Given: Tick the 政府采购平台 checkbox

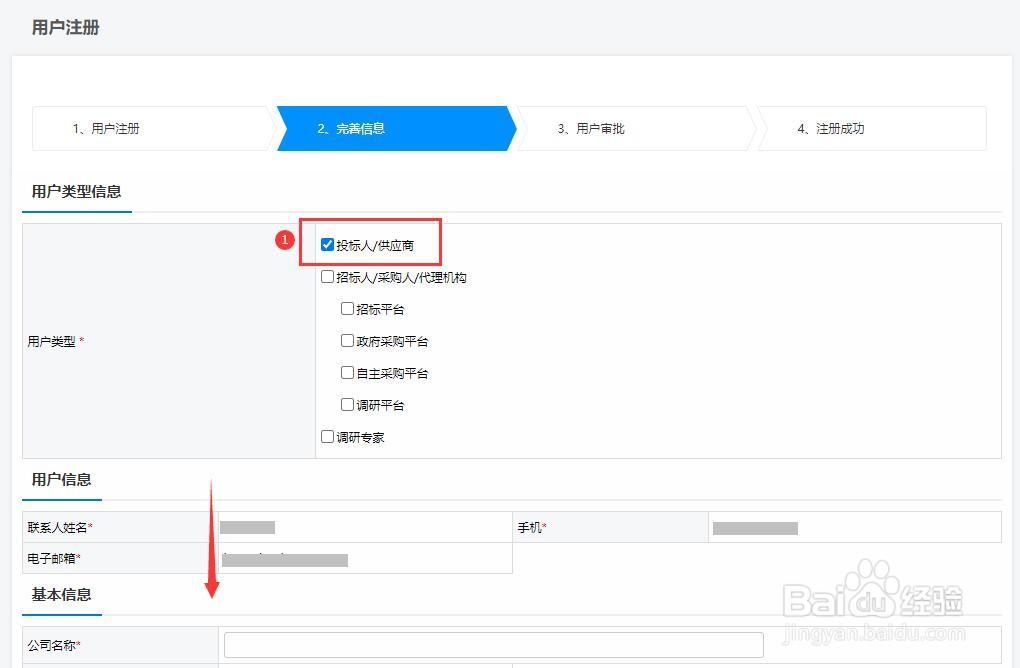Looking at the screenshot, I should (347, 340).
